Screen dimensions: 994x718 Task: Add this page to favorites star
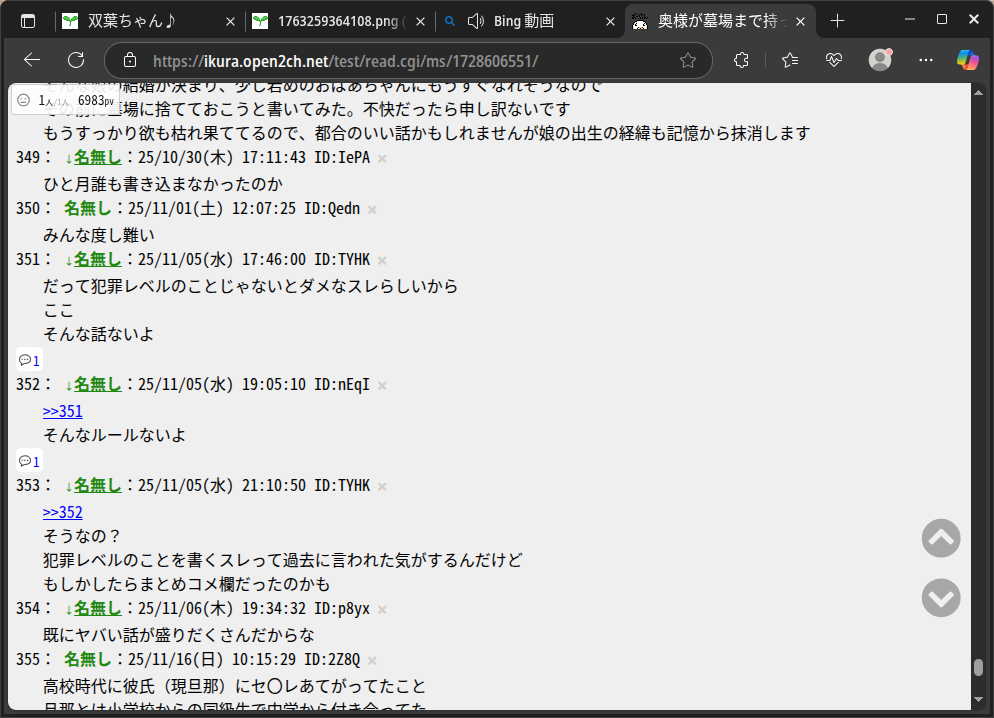tap(688, 60)
